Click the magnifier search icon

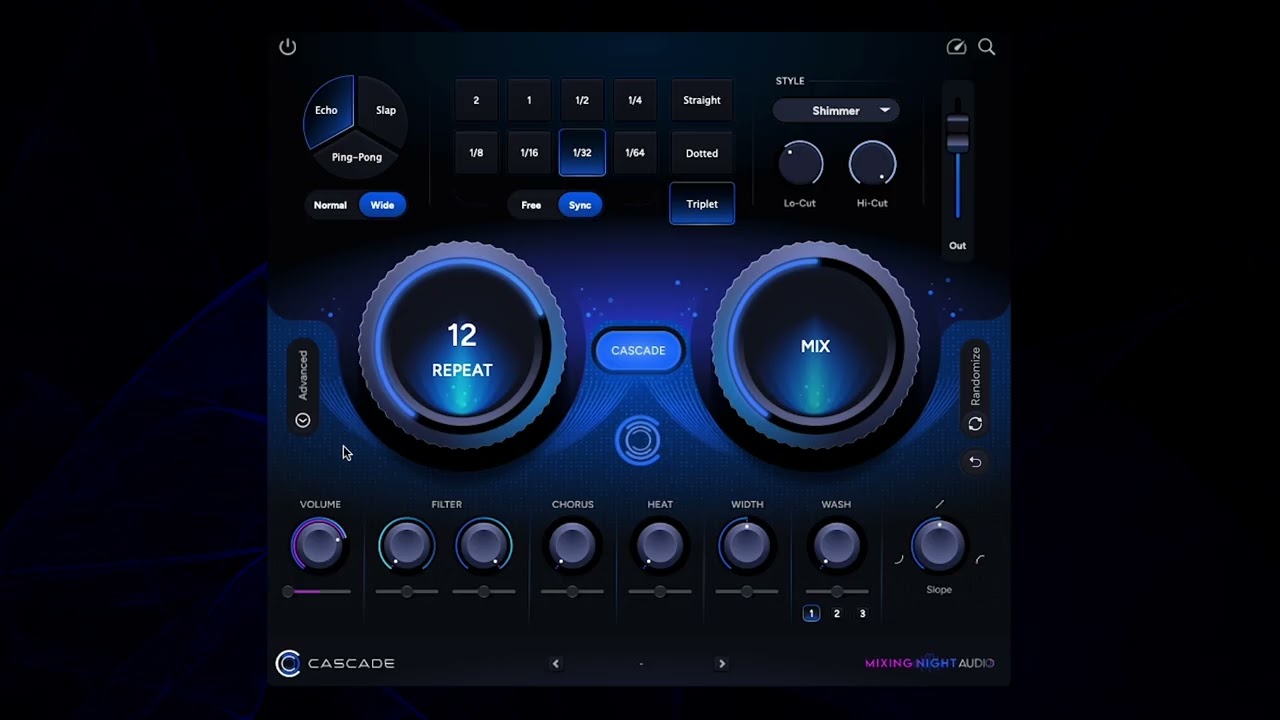pyautogui.click(x=987, y=47)
